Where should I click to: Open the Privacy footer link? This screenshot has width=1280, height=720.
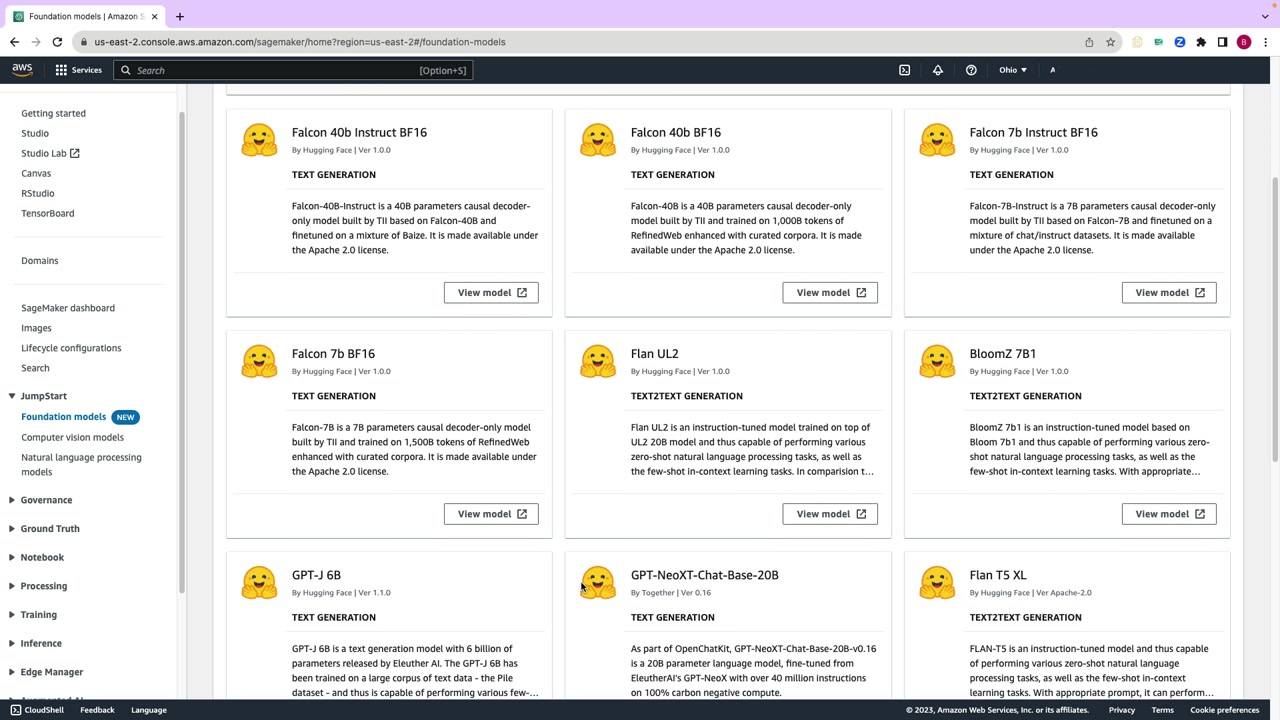(1121, 710)
